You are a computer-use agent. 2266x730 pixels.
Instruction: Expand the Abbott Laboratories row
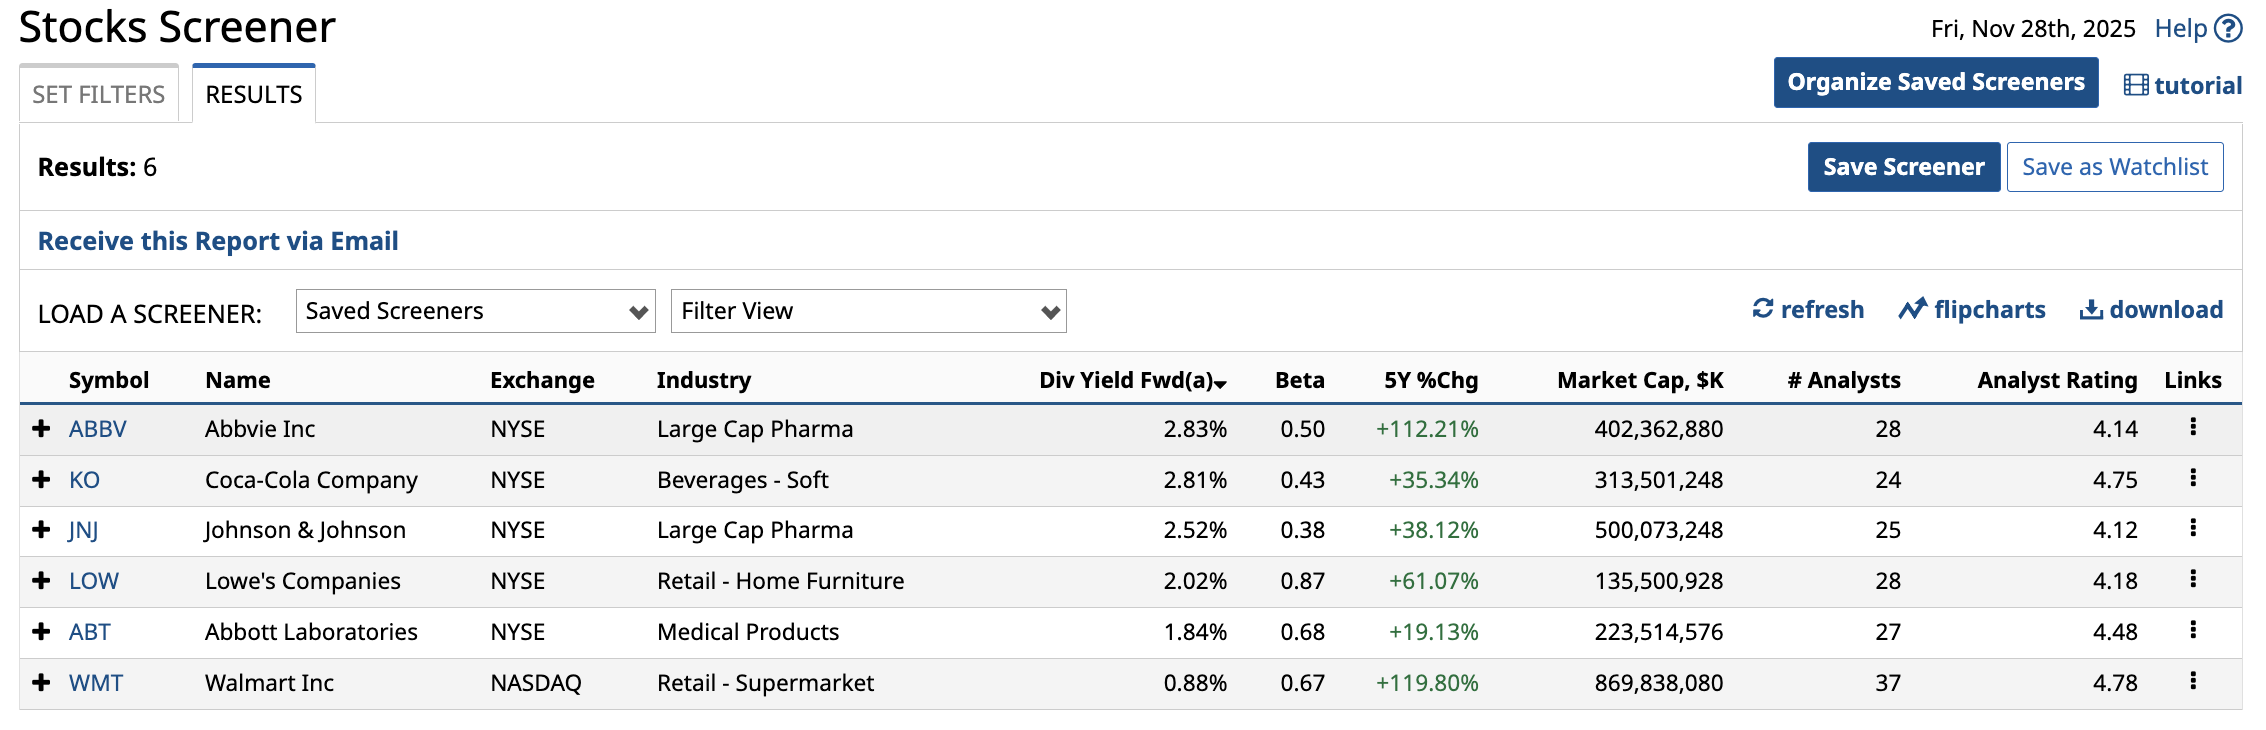[x=41, y=631]
